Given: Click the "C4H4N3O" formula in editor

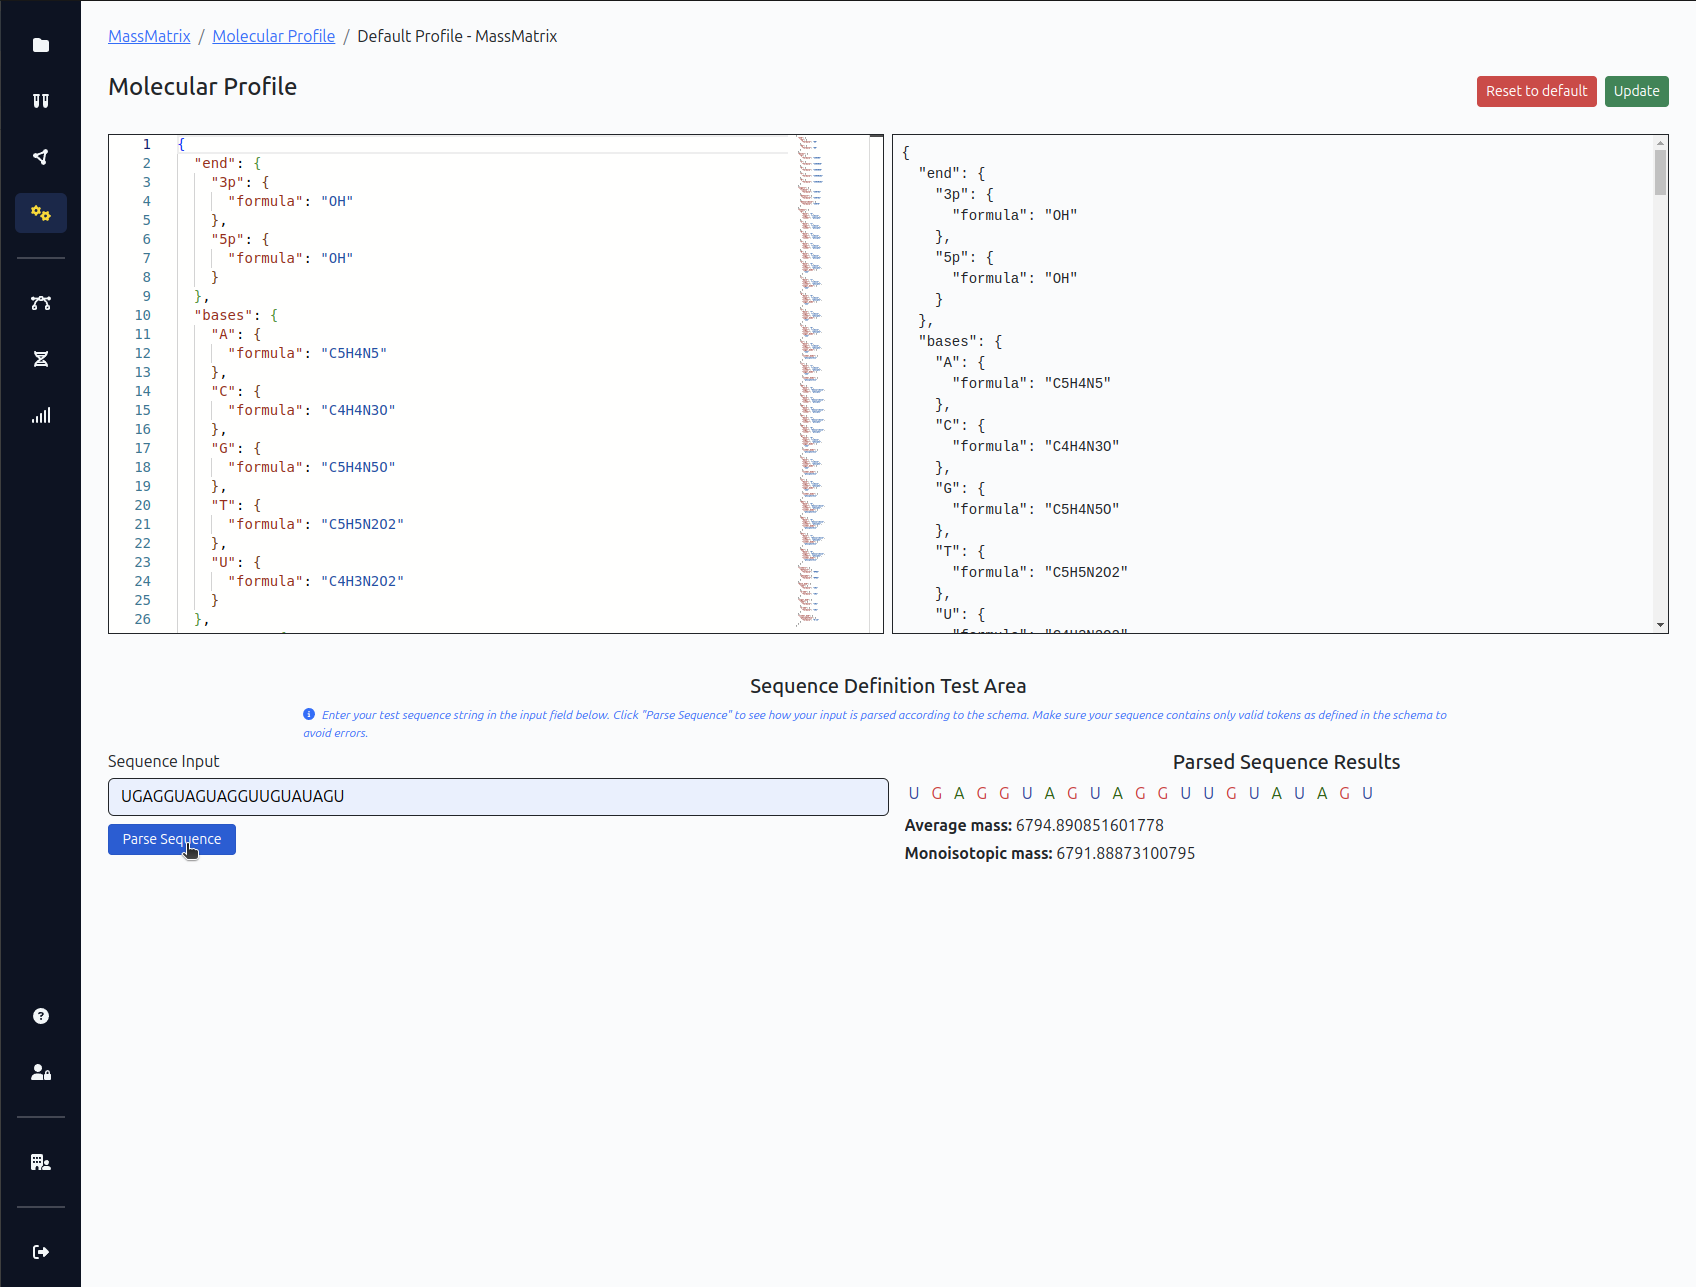Looking at the screenshot, I should click(x=358, y=410).
